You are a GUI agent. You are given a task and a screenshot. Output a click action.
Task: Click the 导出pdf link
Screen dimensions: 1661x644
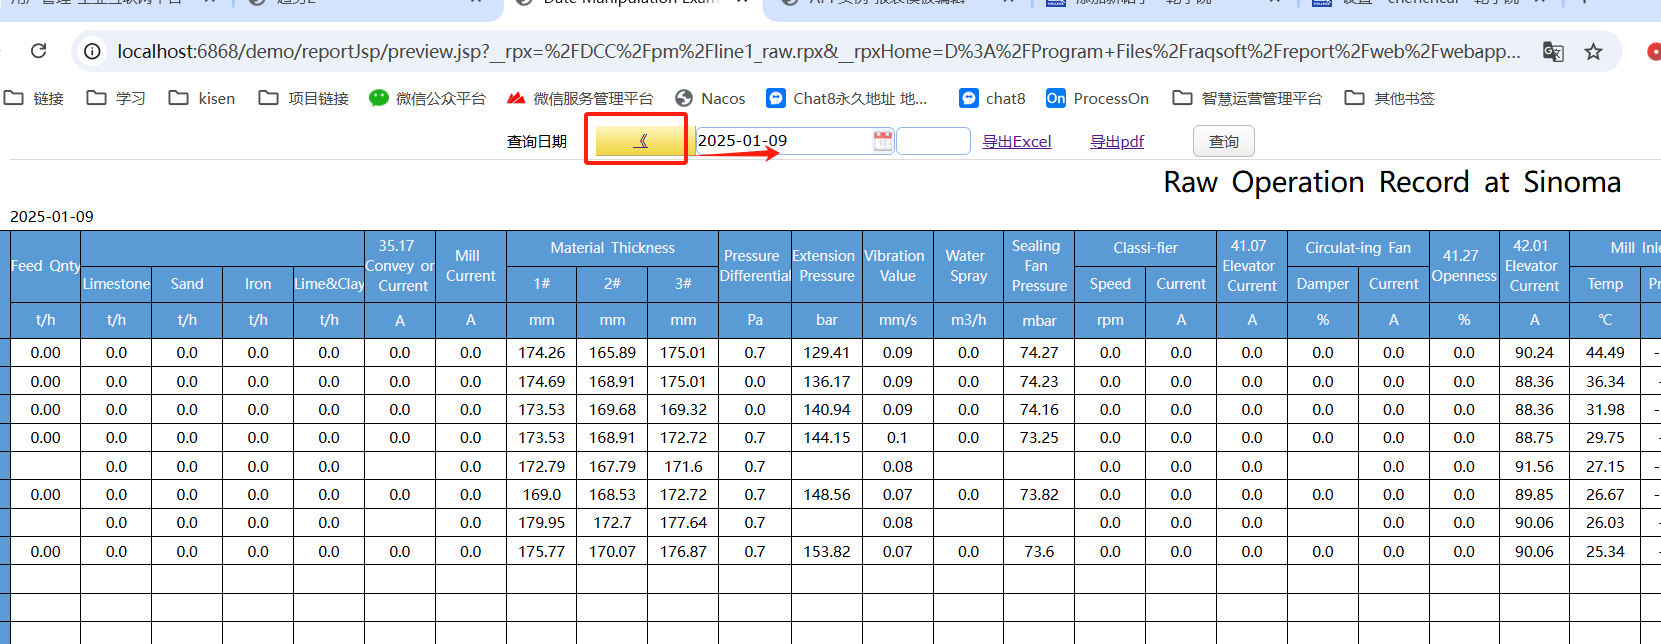click(x=1116, y=142)
